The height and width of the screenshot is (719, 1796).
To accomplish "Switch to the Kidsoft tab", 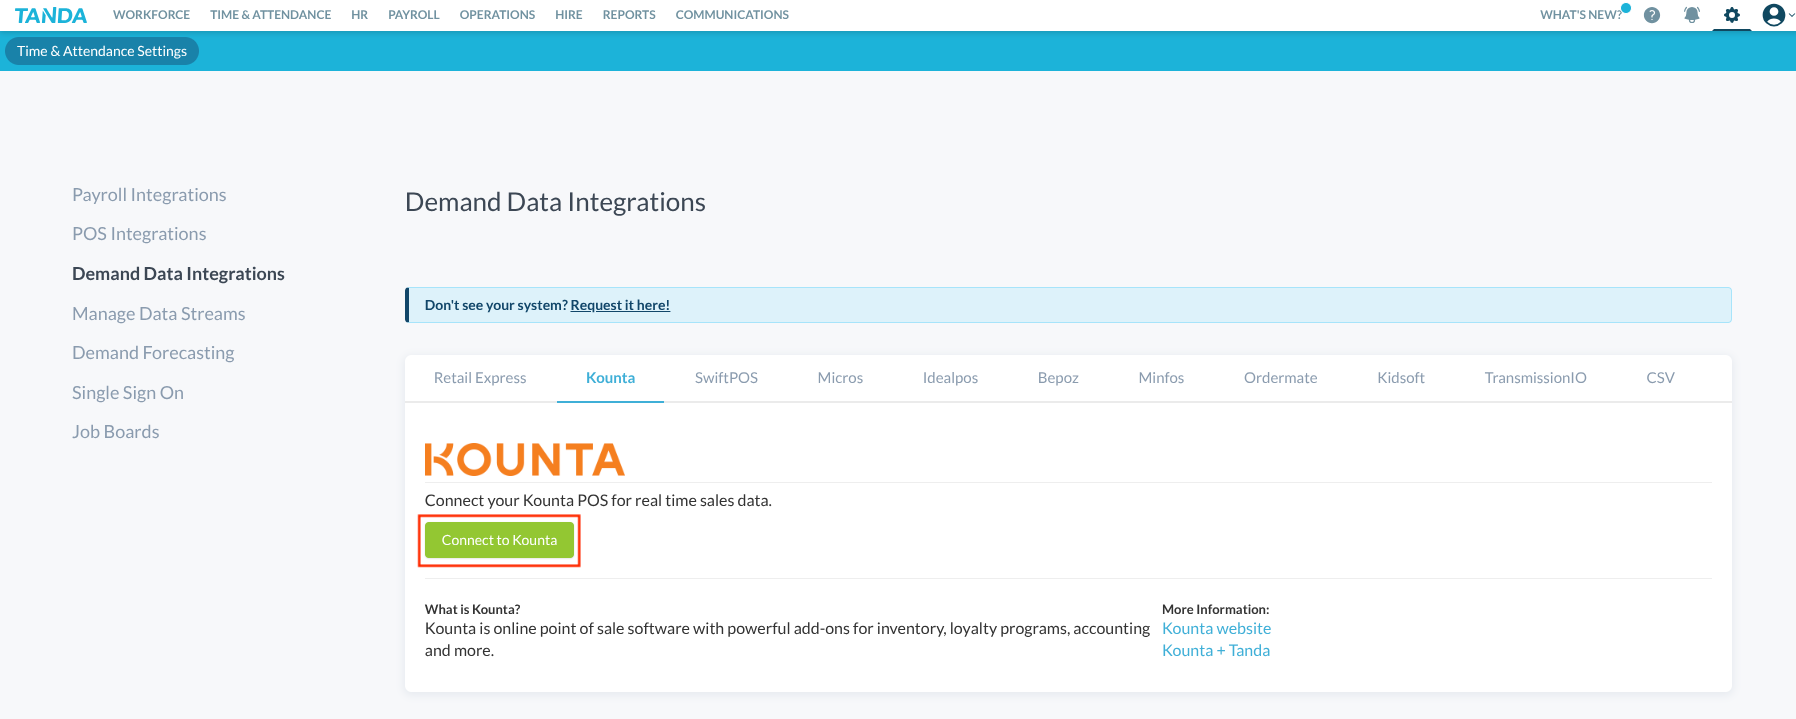I will (1401, 378).
